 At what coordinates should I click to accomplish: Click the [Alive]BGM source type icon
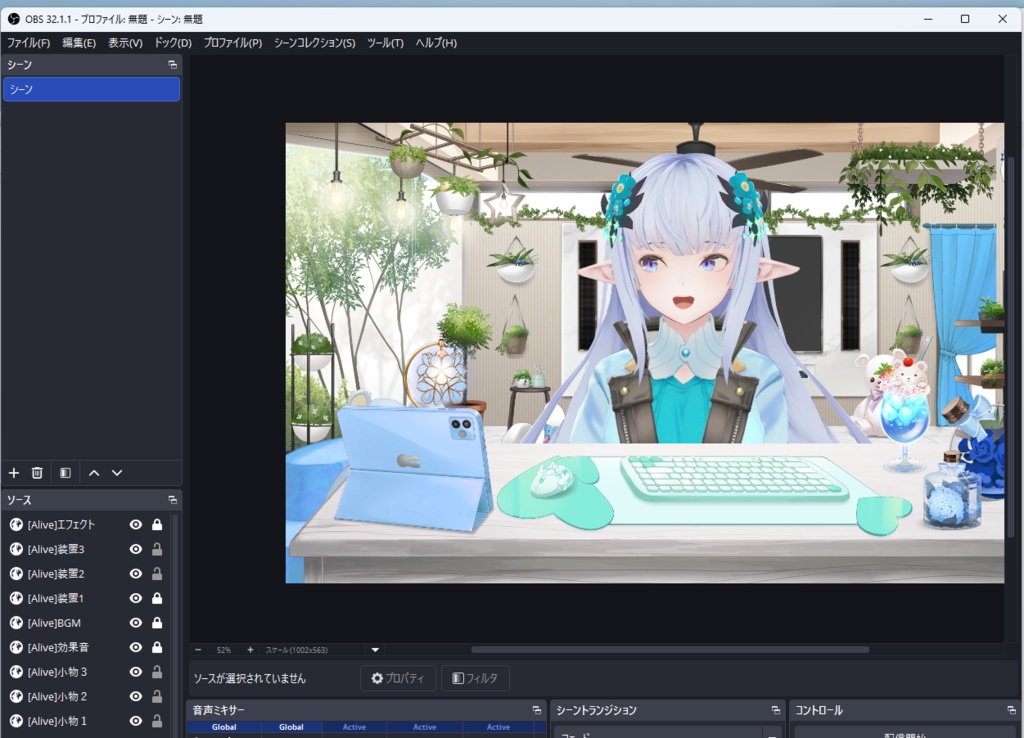14,622
